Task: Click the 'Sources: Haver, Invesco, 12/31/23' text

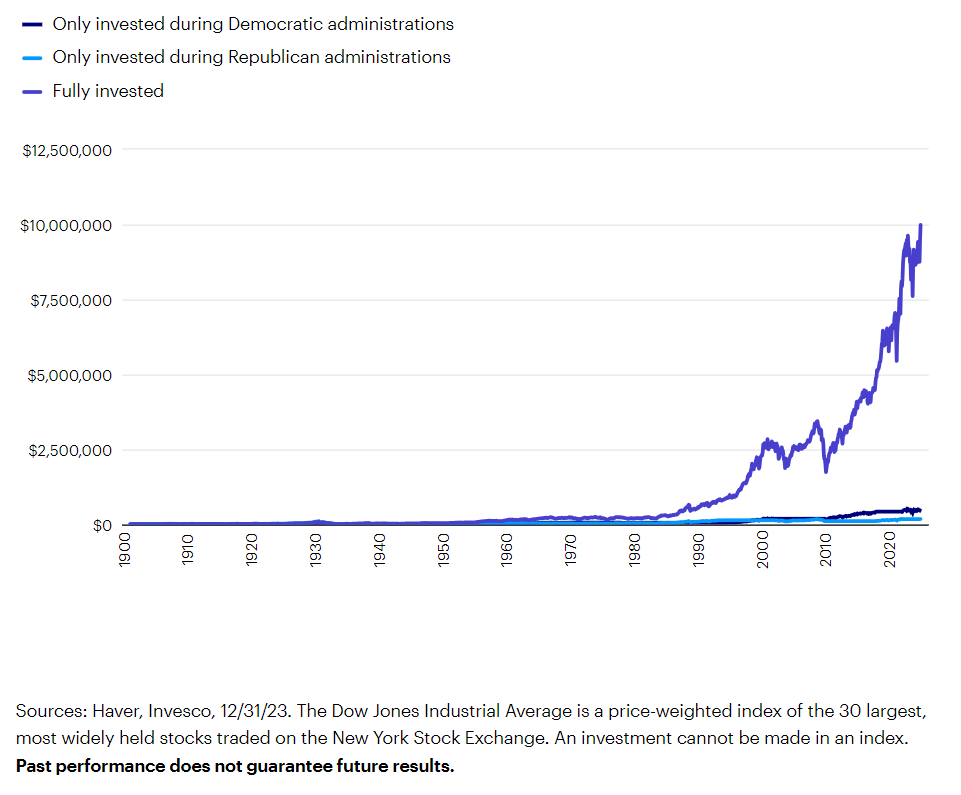Action: point(152,711)
